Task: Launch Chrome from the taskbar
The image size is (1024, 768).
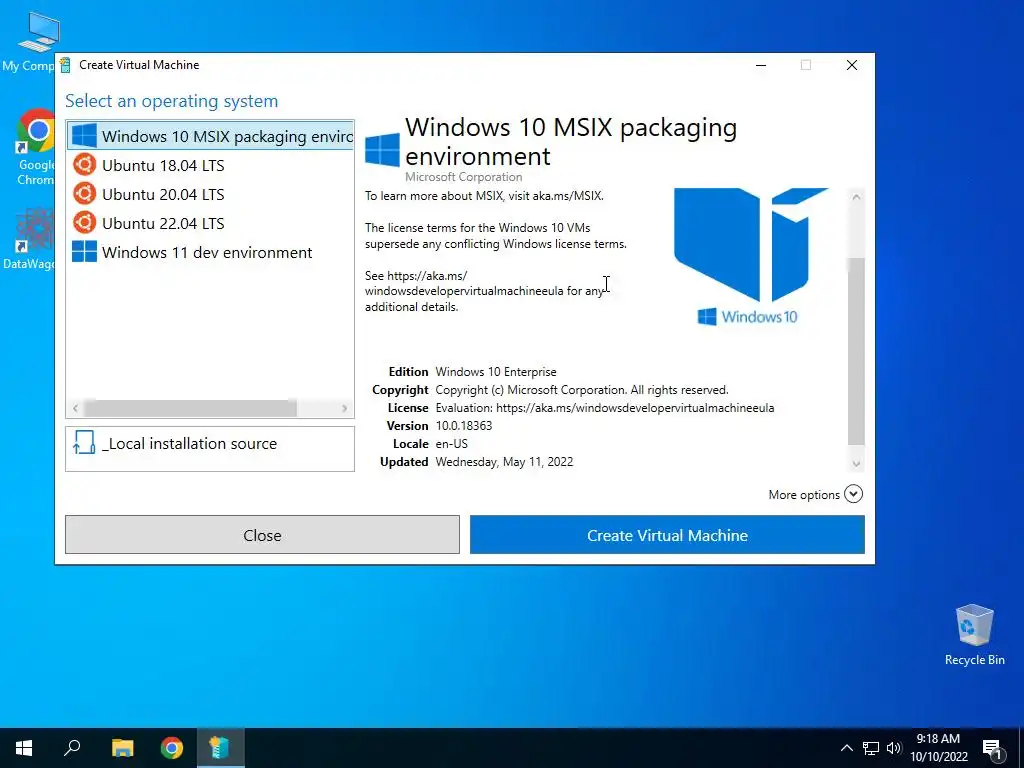Action: (172, 748)
